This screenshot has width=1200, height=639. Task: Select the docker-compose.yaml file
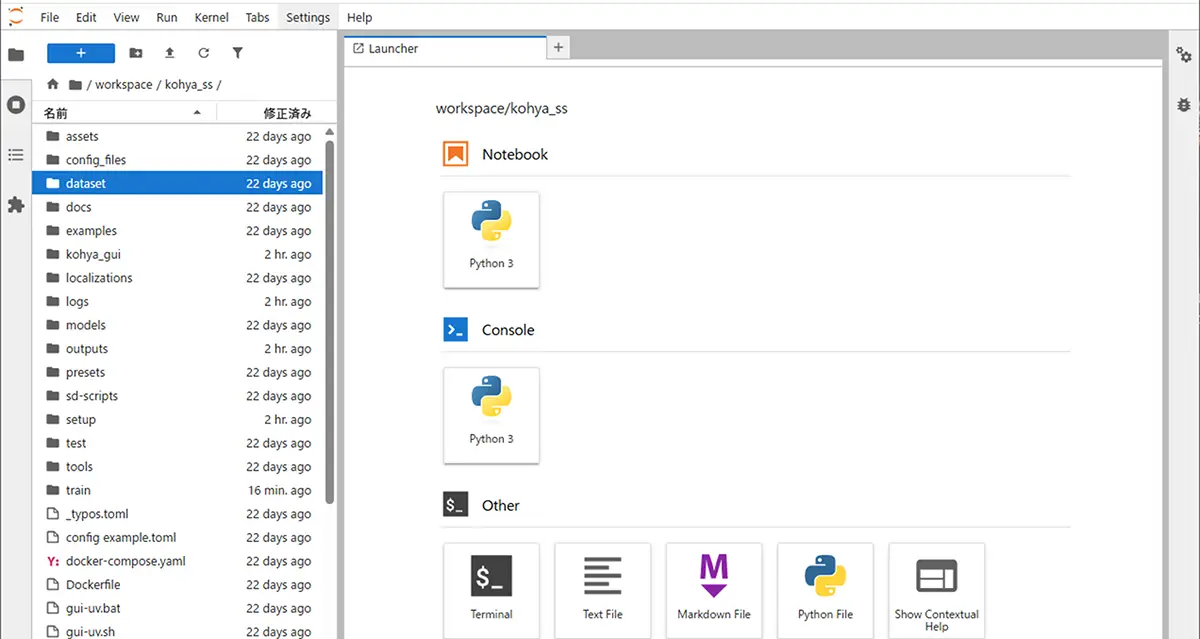pyautogui.click(x=179, y=561)
